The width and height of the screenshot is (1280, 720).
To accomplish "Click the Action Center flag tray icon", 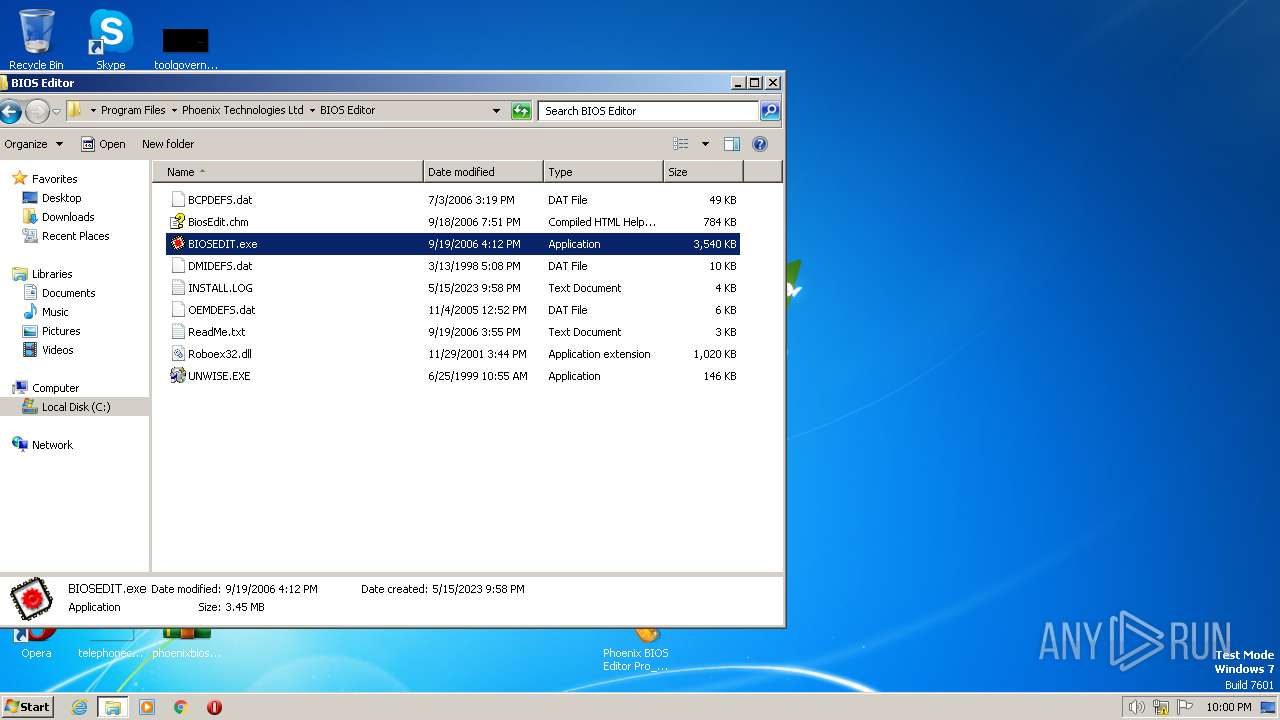I will pyautogui.click(x=1185, y=707).
